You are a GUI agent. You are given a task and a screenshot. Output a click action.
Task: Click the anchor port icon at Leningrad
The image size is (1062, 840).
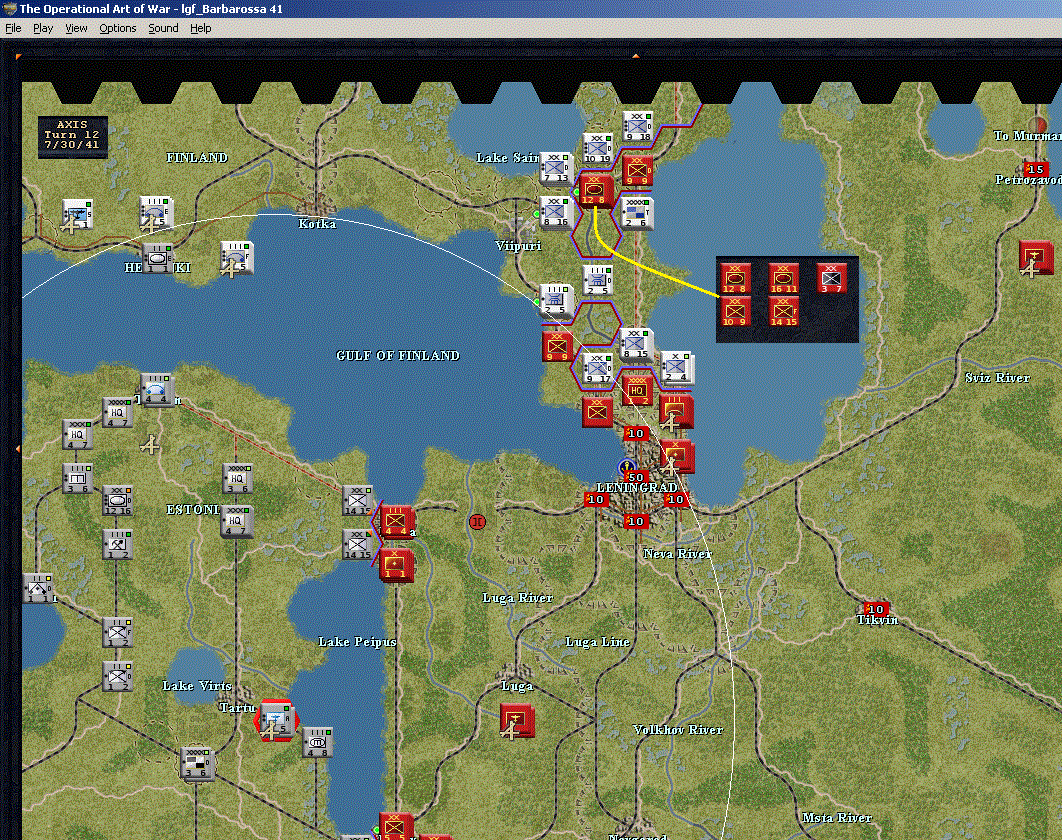(x=626, y=467)
